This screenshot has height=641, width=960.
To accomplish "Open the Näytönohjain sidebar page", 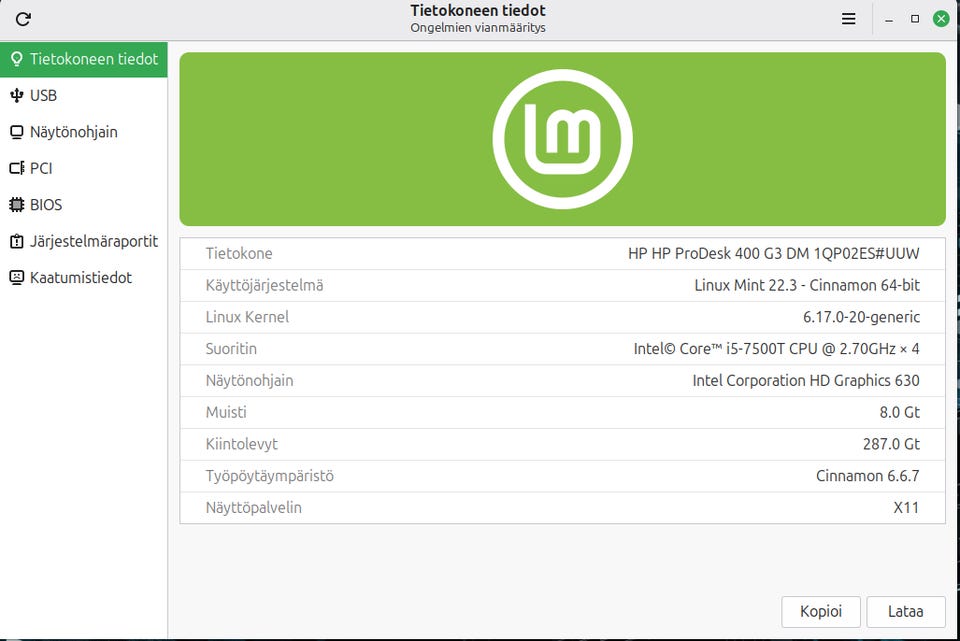I will [84, 132].
